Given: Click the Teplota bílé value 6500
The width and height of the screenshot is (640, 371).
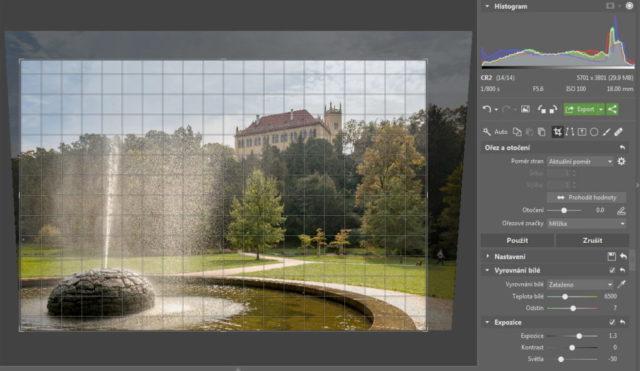Looking at the screenshot, I should point(610,296).
